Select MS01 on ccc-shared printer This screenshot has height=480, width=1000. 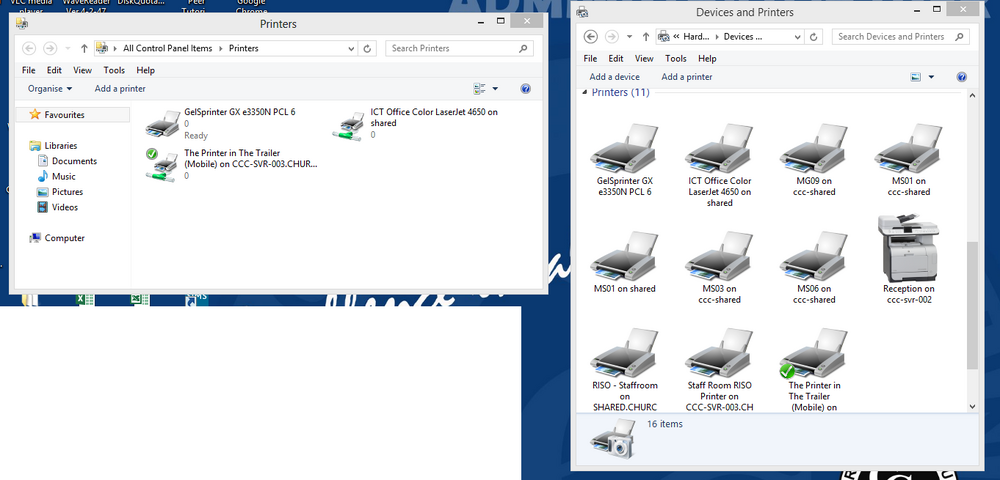tap(908, 160)
